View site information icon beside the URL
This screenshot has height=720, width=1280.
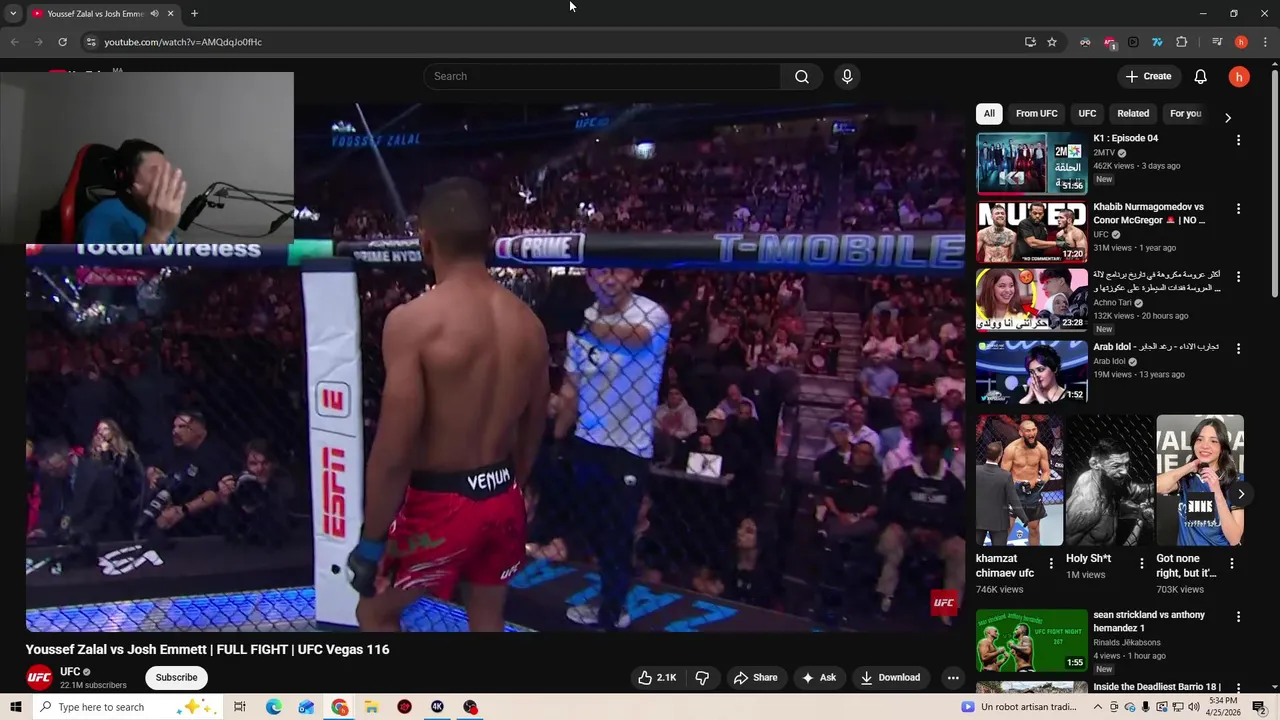click(90, 42)
